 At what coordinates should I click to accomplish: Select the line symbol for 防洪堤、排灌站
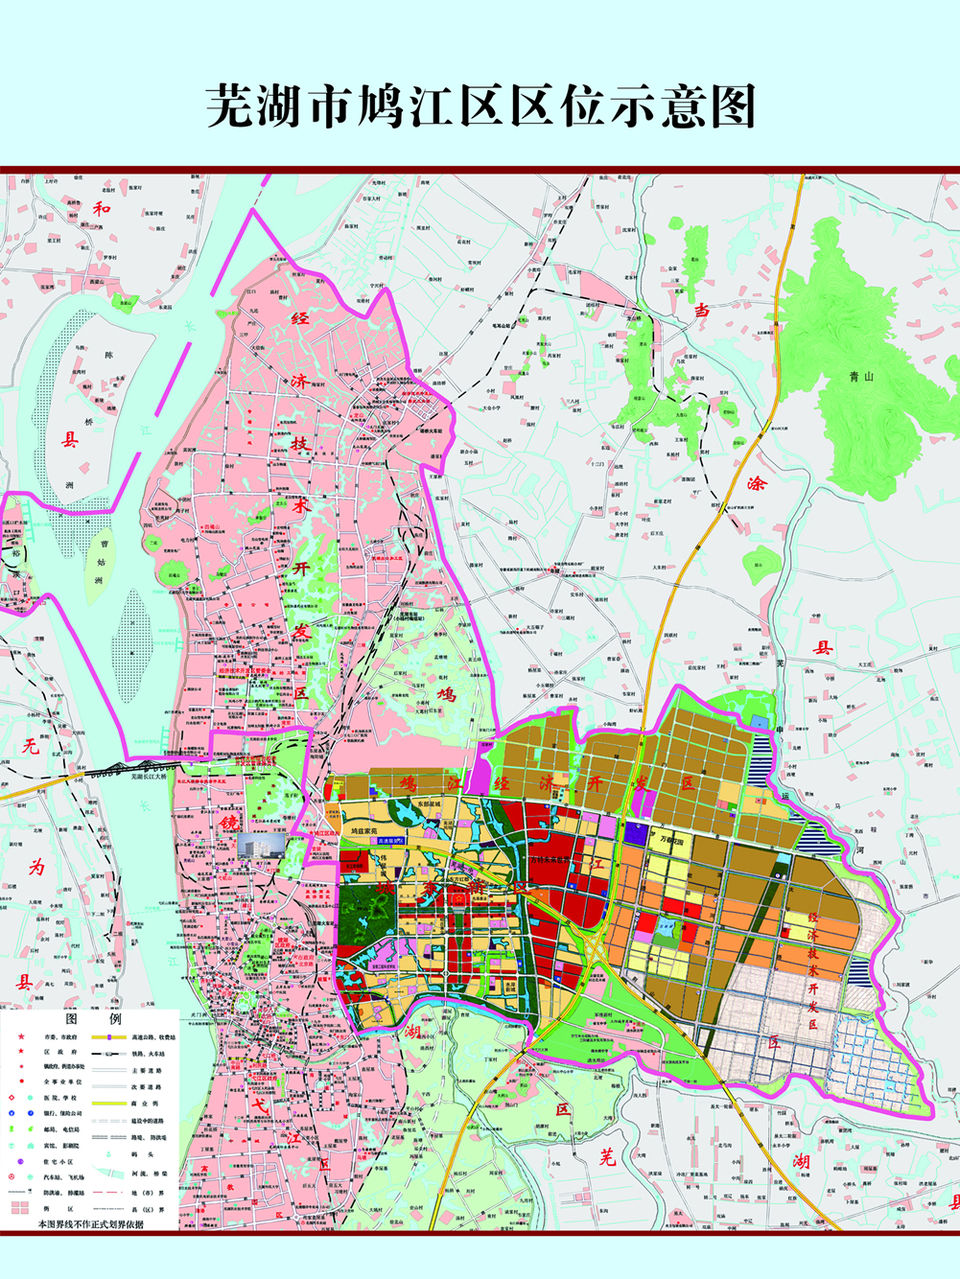tap(20, 1192)
